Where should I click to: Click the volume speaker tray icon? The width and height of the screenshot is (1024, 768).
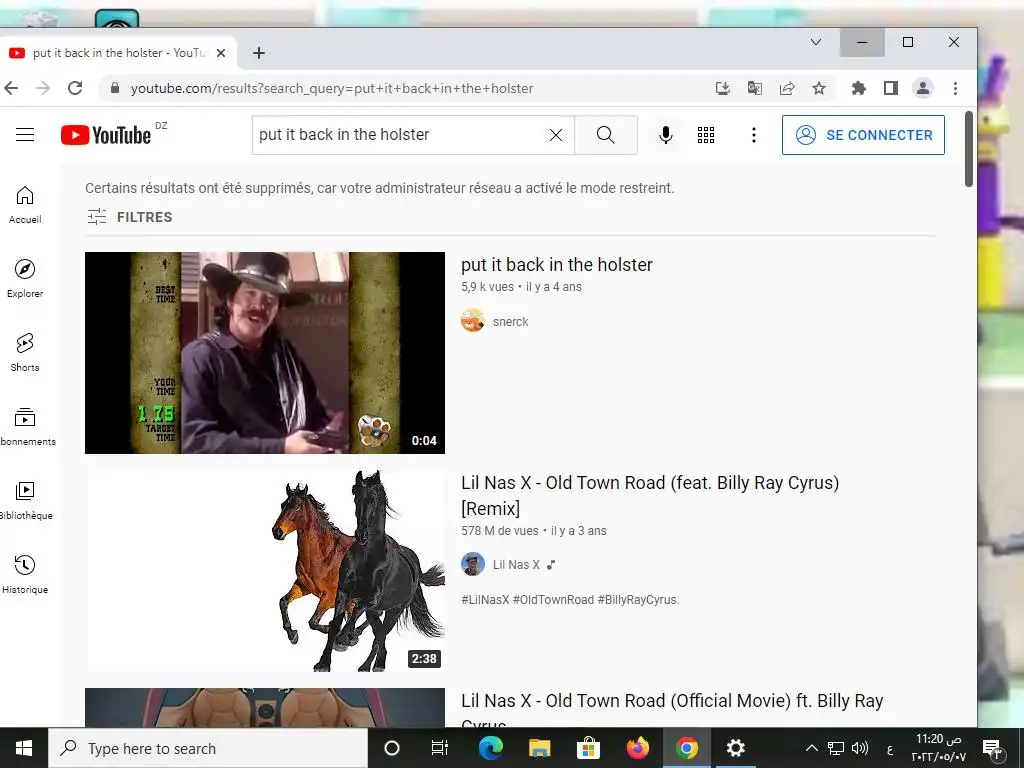tap(860, 748)
